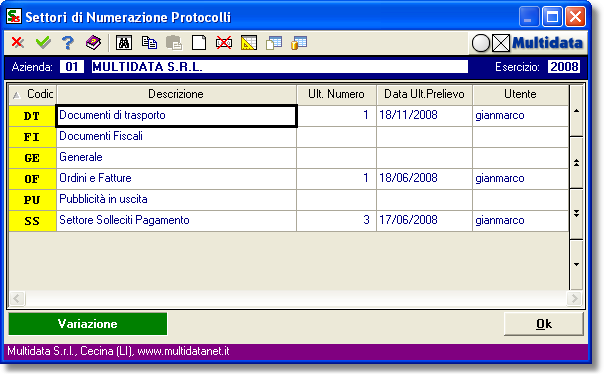Click the horizontal scrollbar right arrow
Viewport: 604px width, 376px height.
point(574,298)
